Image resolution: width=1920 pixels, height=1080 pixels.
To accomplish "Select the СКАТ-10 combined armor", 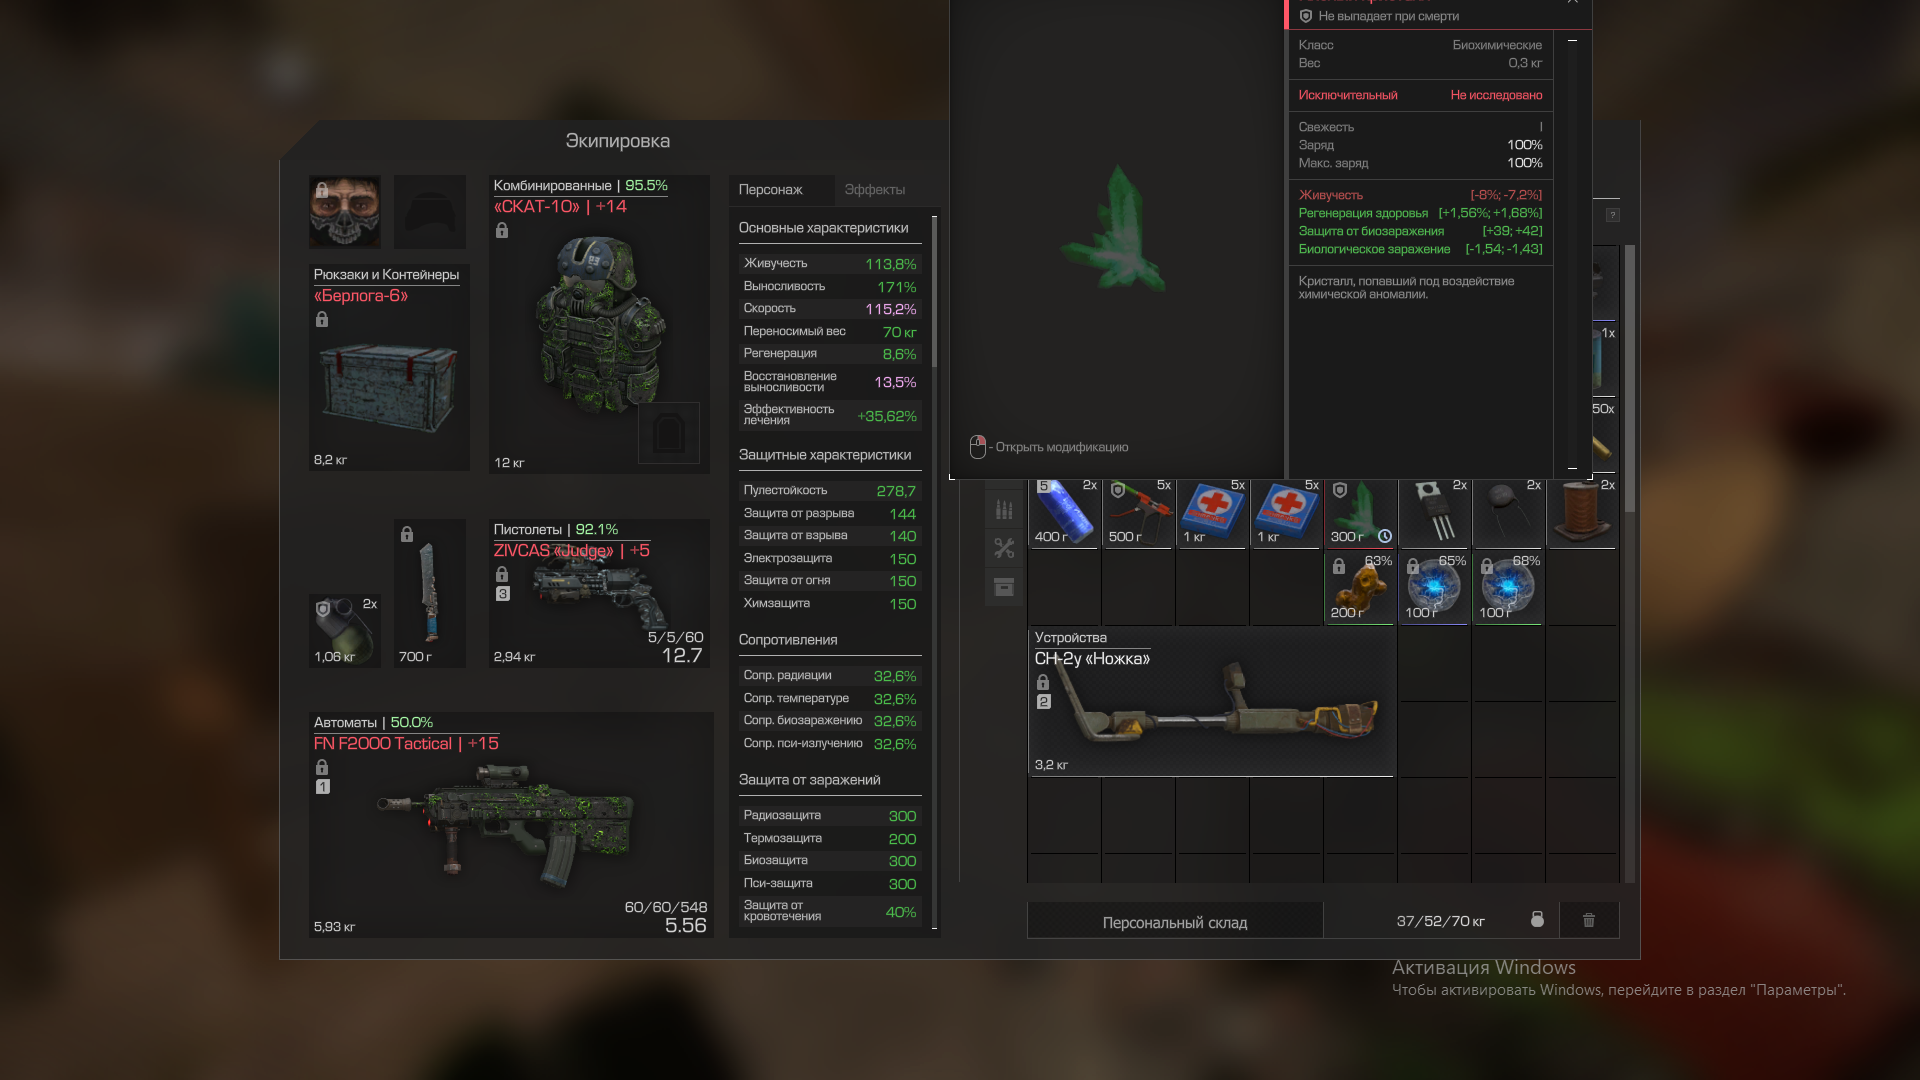I will (599, 323).
